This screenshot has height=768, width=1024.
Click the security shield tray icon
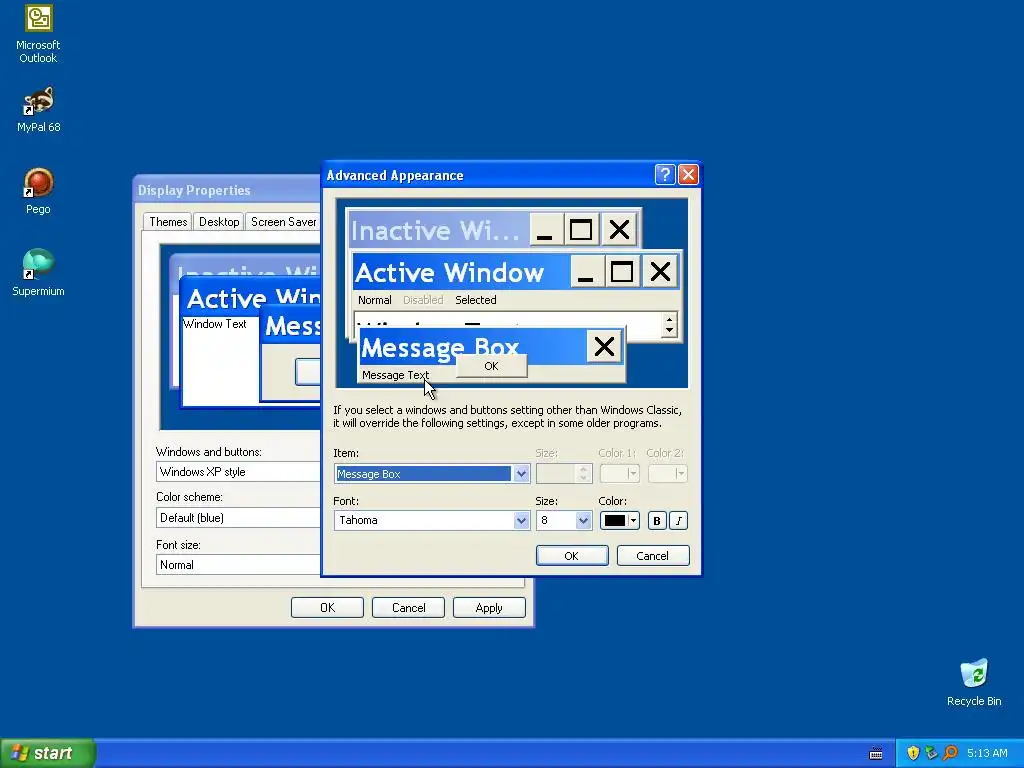[x=913, y=753]
